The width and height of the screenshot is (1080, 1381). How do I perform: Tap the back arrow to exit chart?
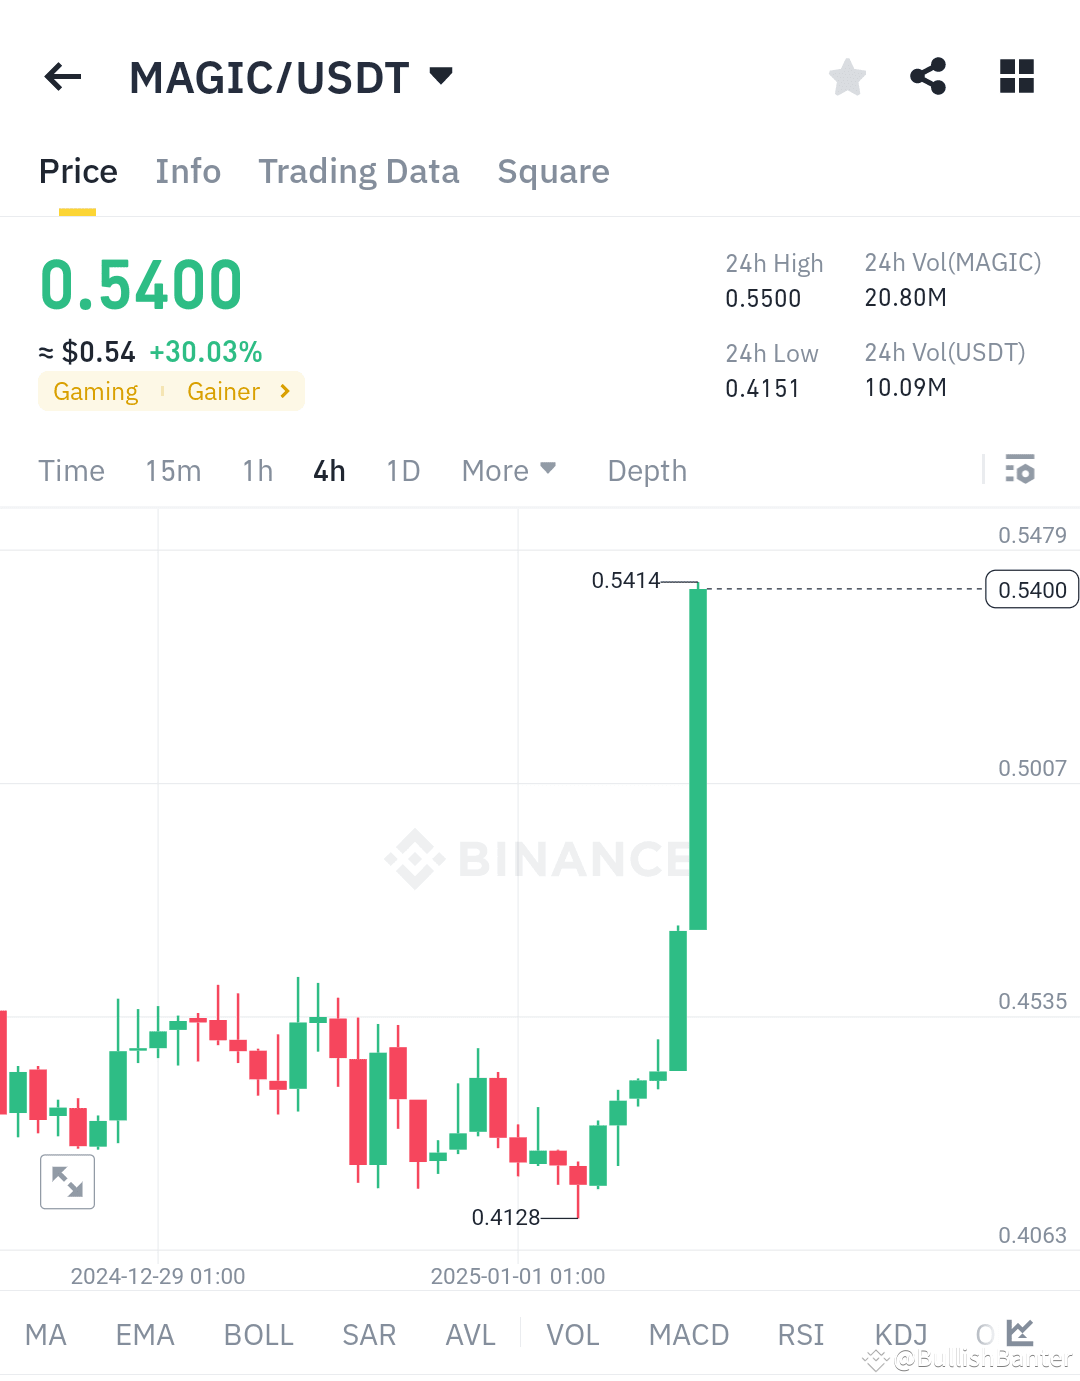[x=62, y=77]
